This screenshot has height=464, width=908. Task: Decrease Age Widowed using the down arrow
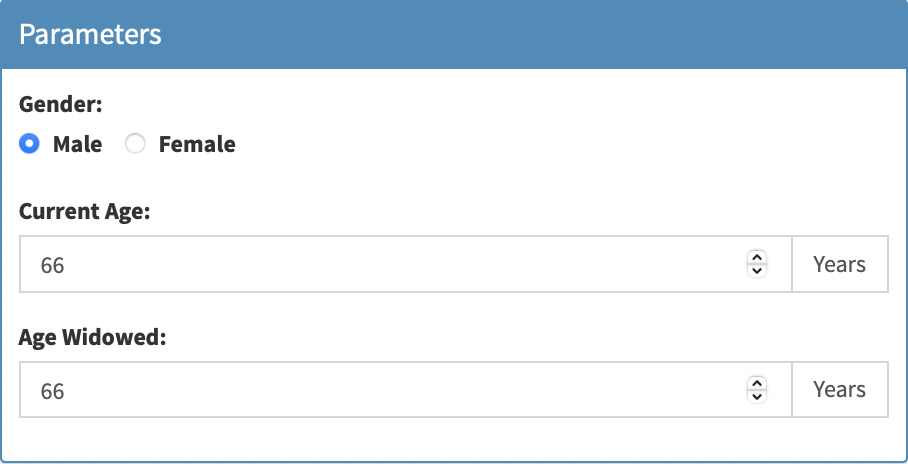757,397
